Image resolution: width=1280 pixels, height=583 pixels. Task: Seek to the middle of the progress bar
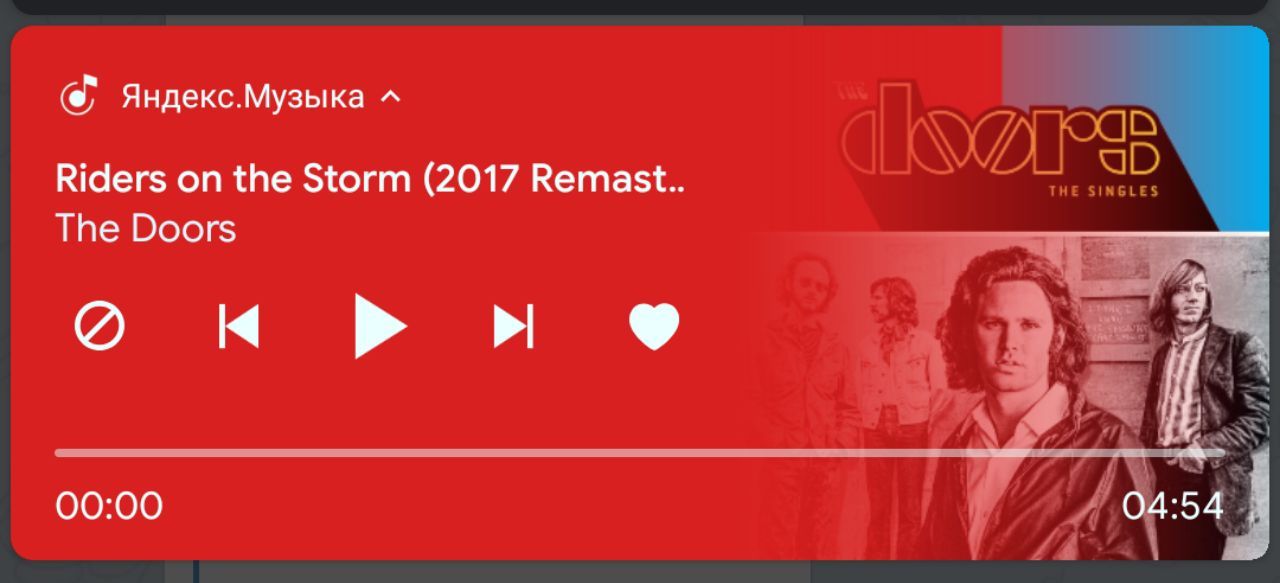click(640, 453)
